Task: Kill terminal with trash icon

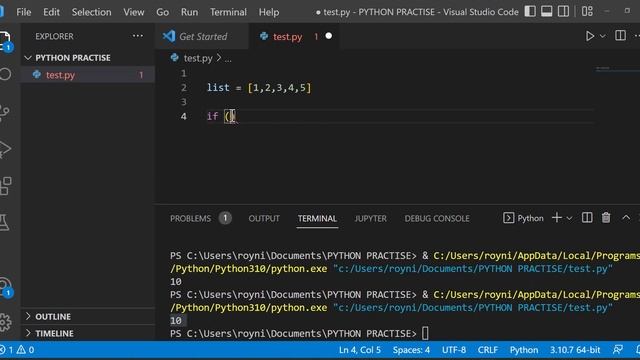Action: 606,218
